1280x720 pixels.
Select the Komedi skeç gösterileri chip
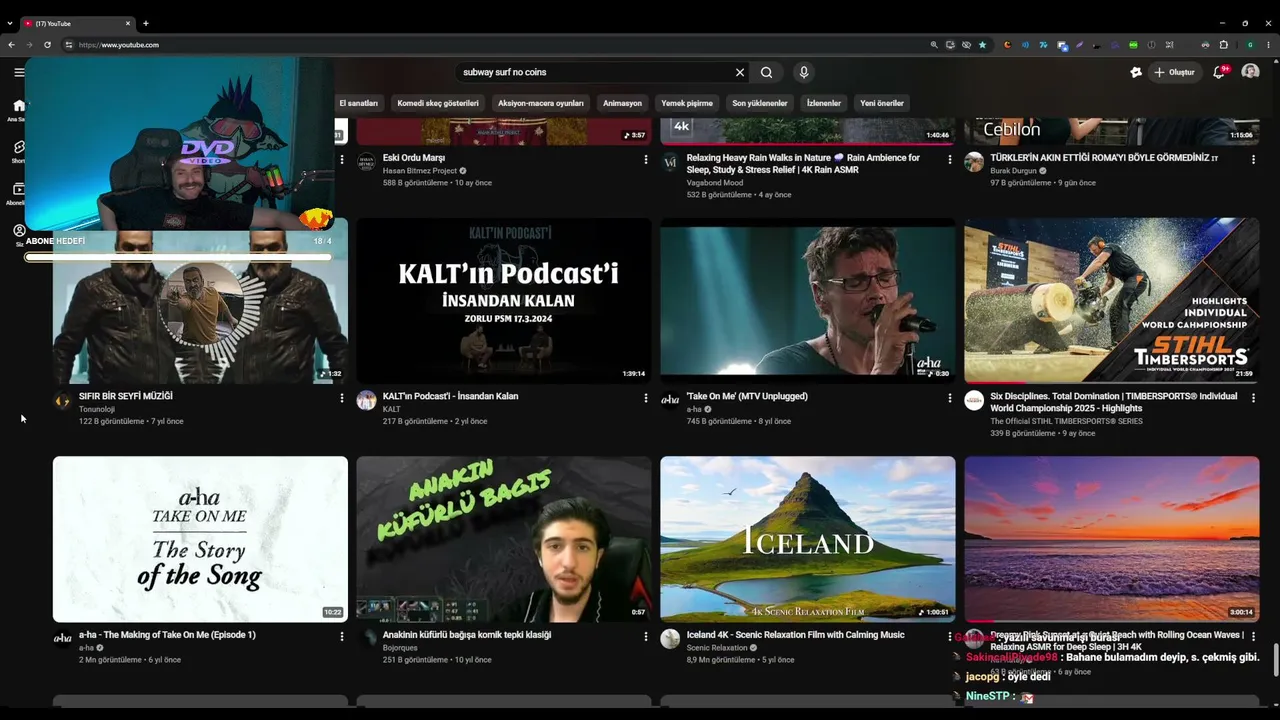438,103
